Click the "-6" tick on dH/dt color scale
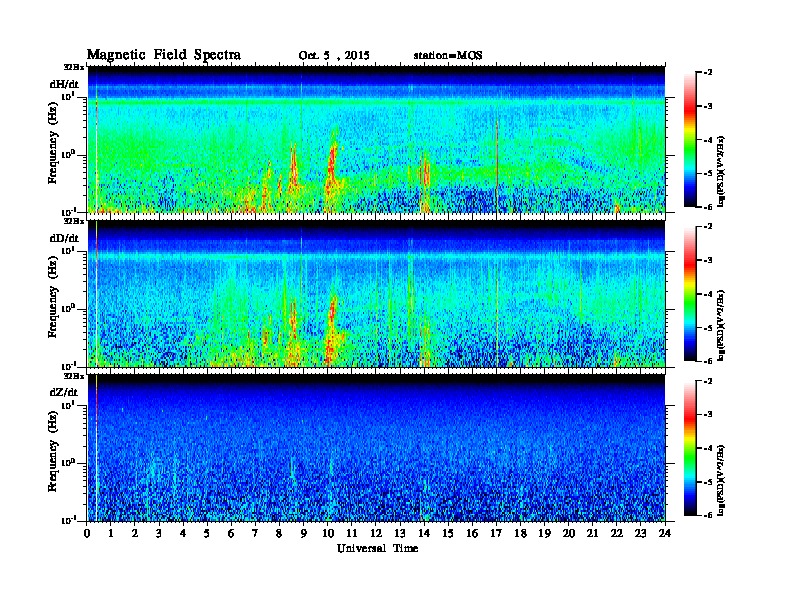 tap(708, 207)
